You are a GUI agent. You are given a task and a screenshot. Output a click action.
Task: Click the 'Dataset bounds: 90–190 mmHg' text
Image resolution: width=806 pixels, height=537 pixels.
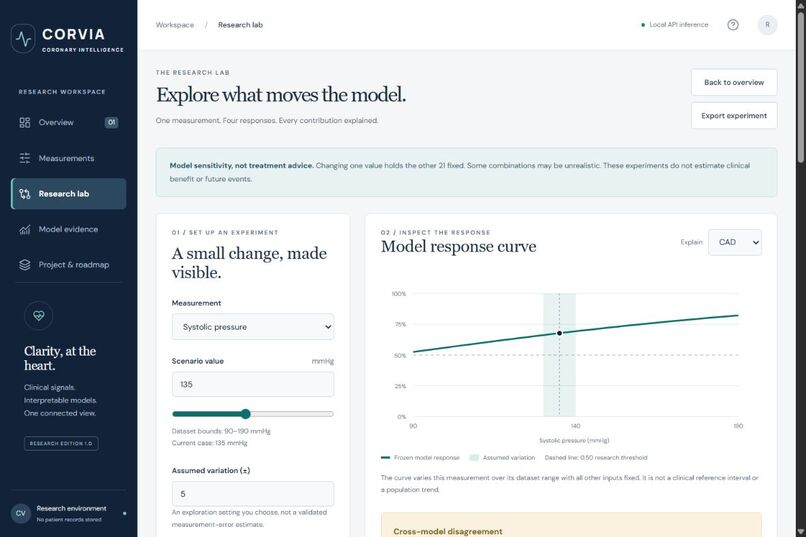221,431
